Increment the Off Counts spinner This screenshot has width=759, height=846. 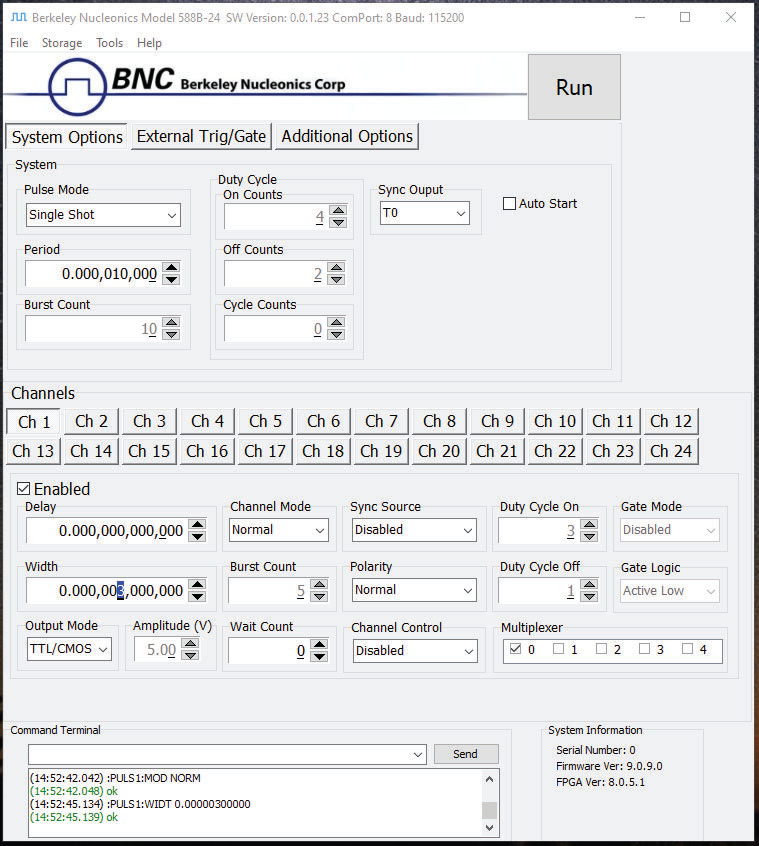337,268
